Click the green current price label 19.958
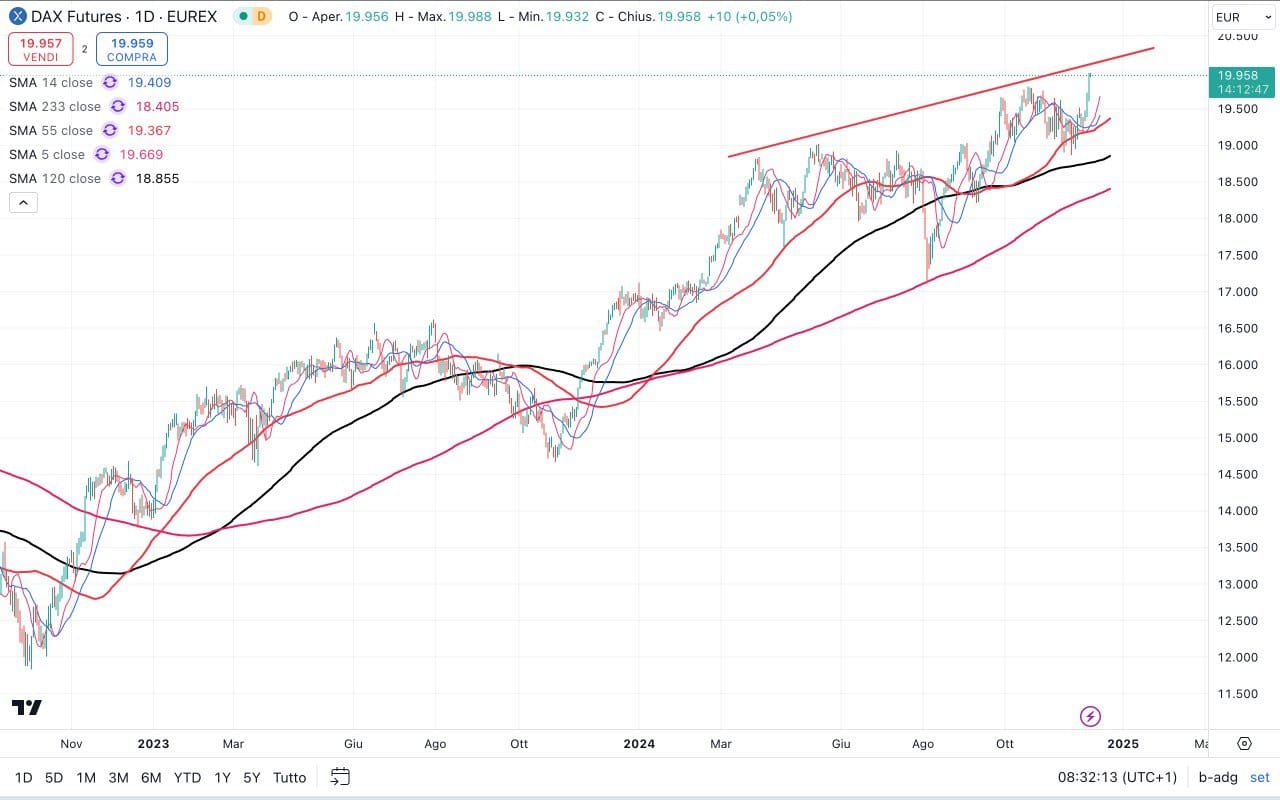1280x800 pixels. [1241, 81]
